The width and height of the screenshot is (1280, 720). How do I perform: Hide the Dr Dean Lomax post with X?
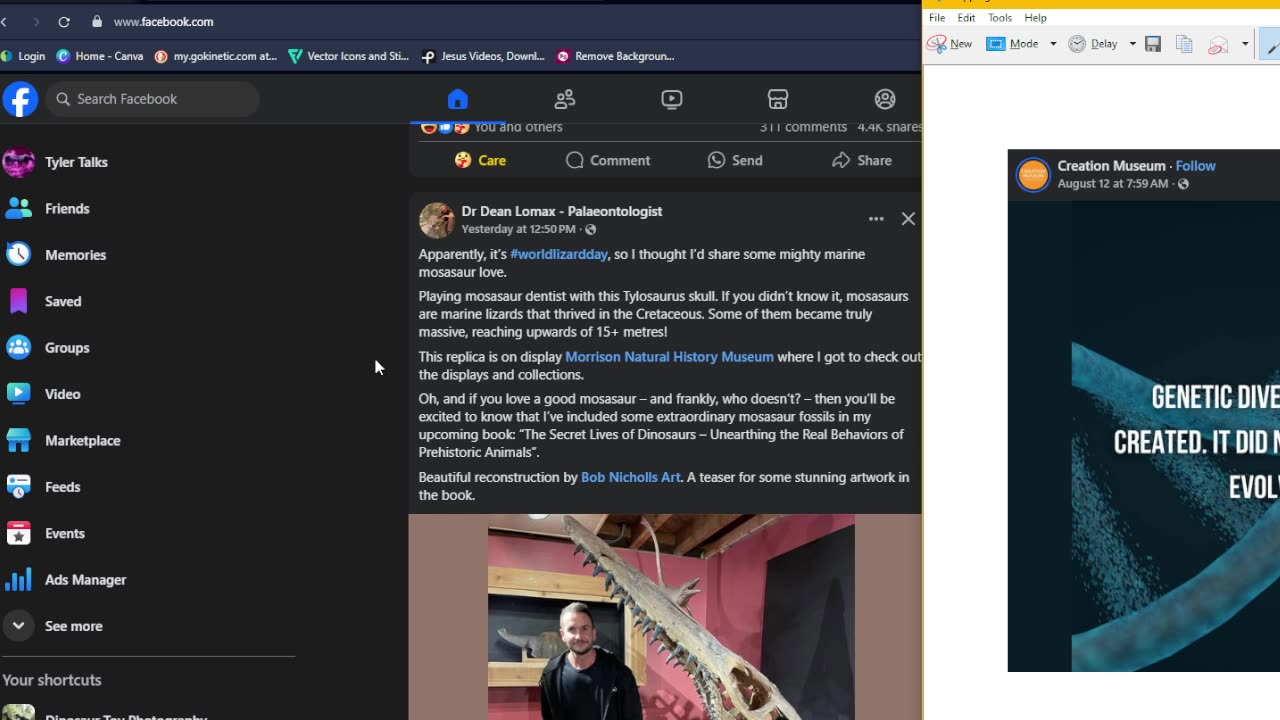(x=908, y=219)
